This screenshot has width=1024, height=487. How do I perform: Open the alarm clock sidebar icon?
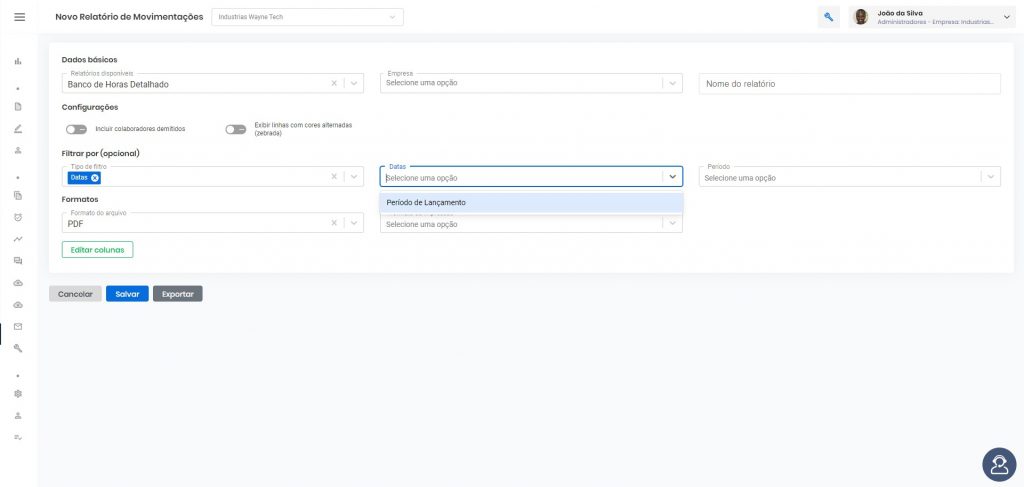click(x=18, y=217)
